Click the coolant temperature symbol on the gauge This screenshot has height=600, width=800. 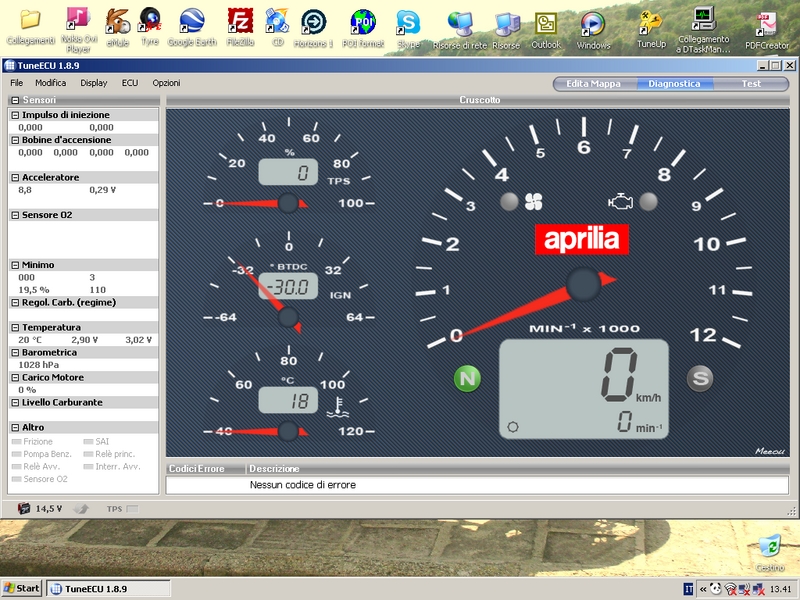337,407
